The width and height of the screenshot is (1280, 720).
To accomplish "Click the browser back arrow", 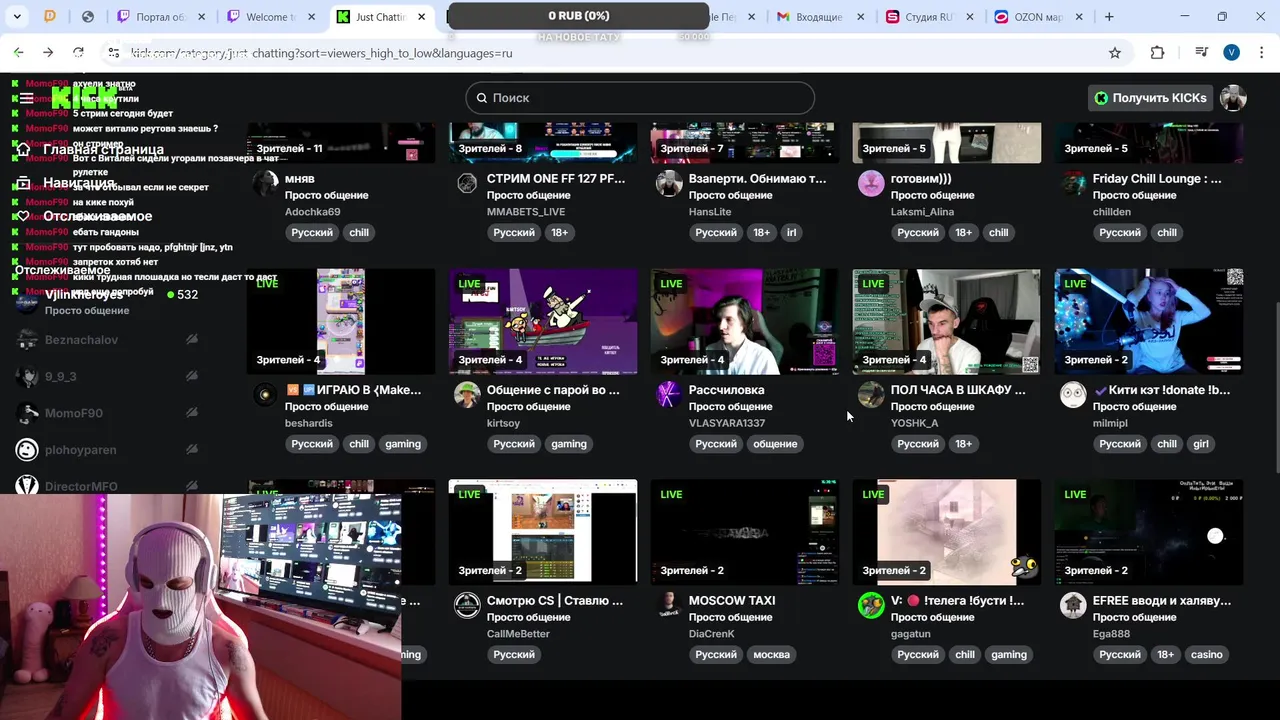I will click(19, 52).
